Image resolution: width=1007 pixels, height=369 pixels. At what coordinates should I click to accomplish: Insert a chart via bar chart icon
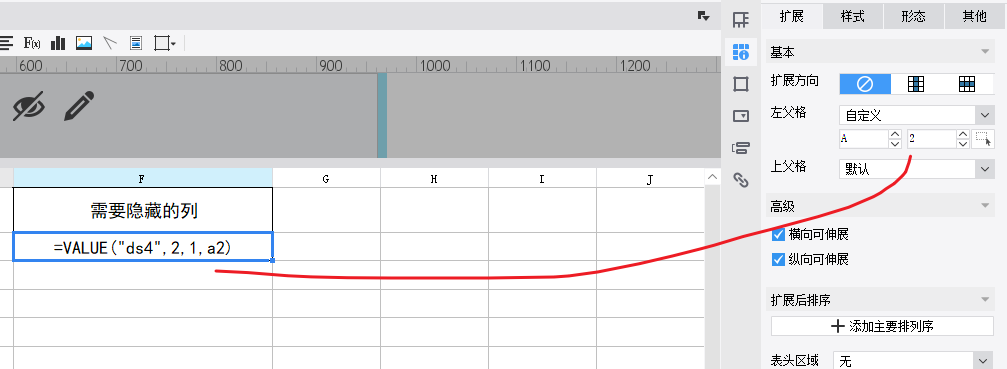click(x=58, y=44)
